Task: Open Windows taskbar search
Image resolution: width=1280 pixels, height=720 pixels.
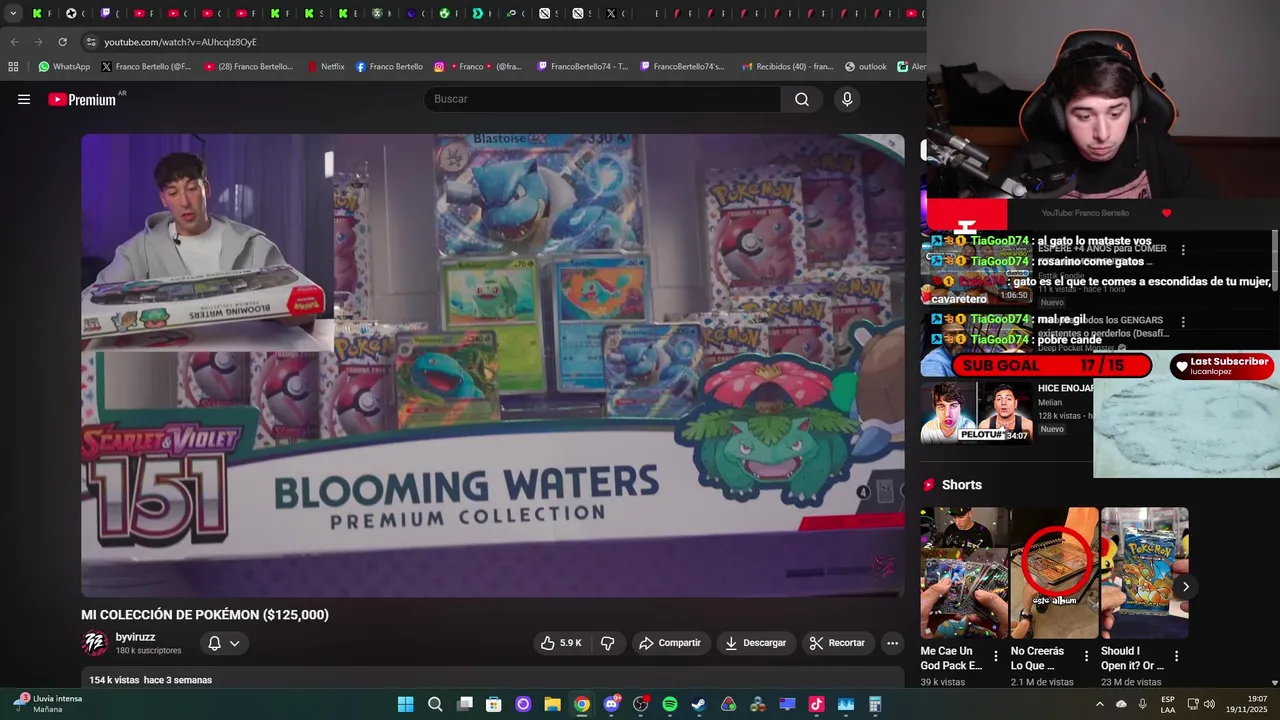Action: coord(435,704)
